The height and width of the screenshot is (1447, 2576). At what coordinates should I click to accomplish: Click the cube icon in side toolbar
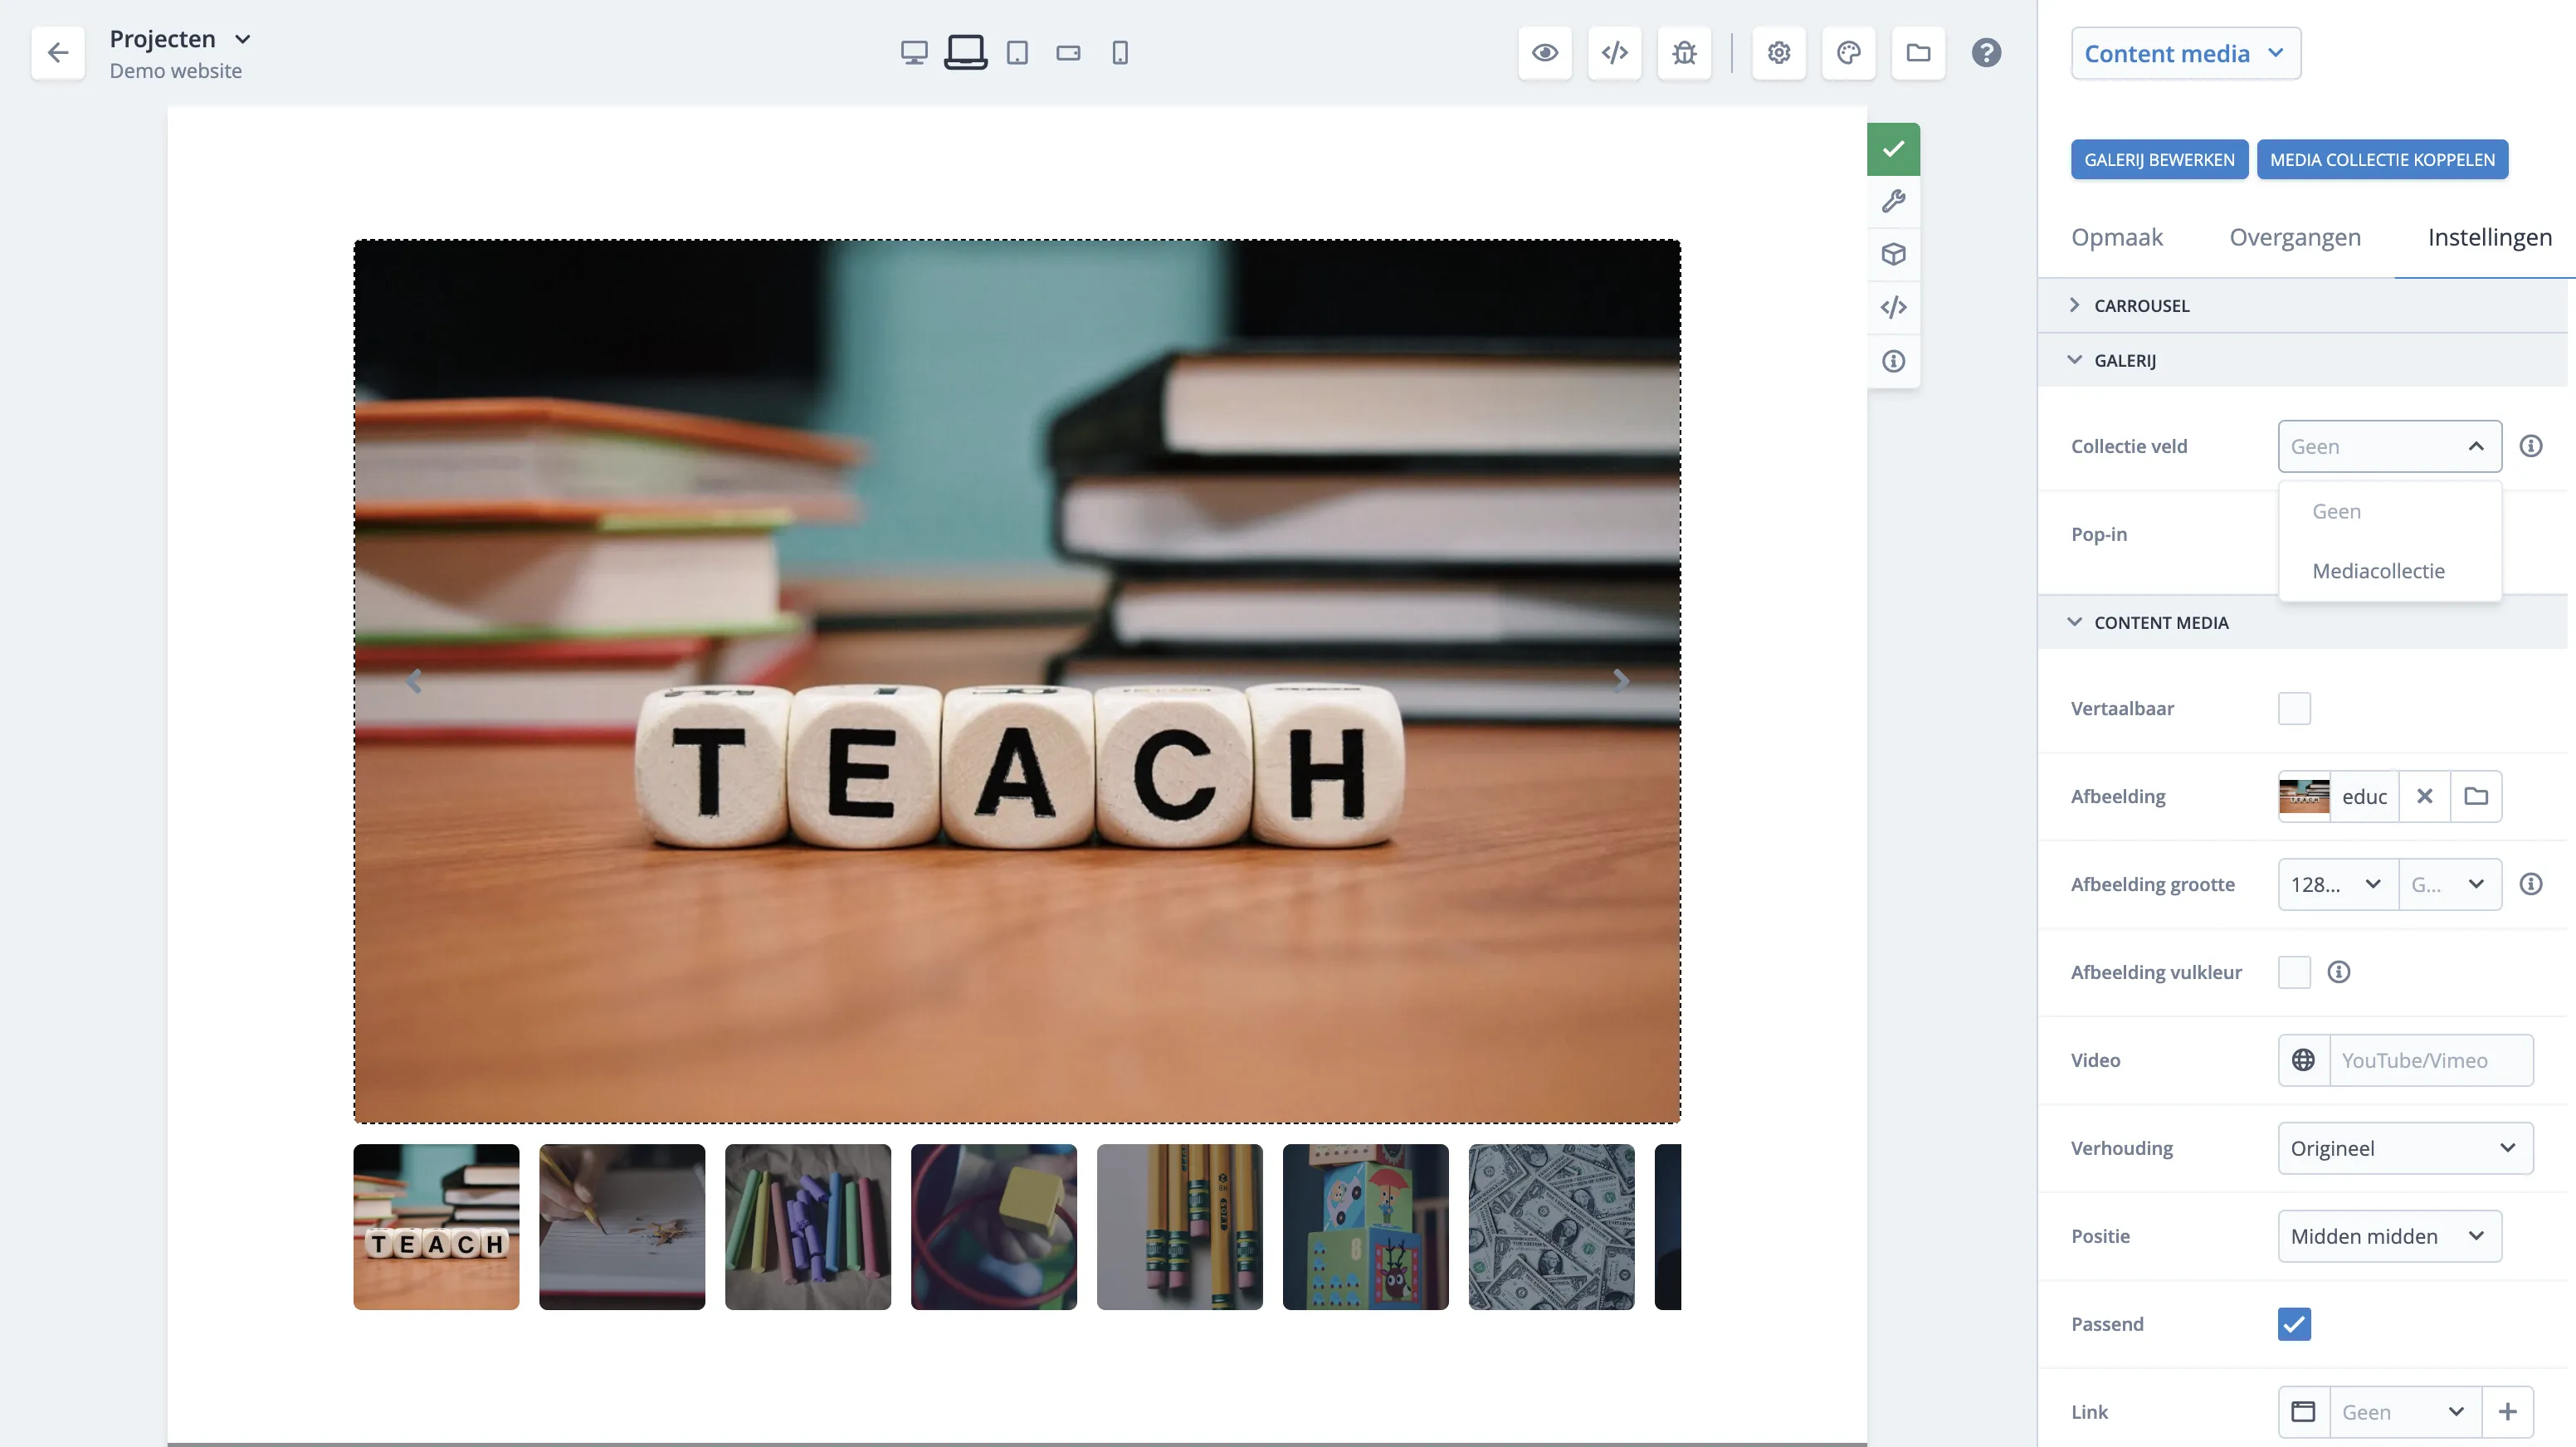1893,255
